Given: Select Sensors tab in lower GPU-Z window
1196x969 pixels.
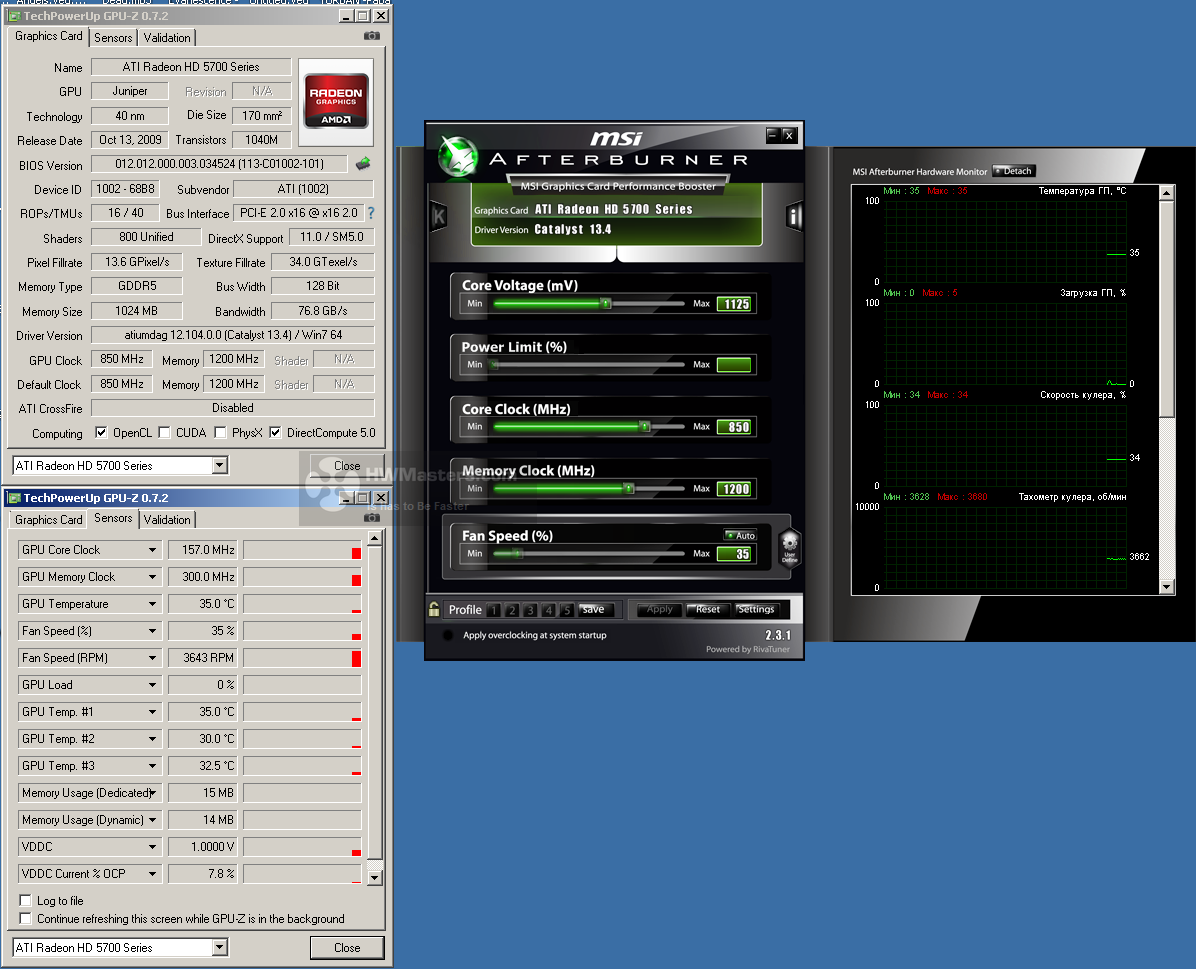Looking at the screenshot, I should pos(113,518).
